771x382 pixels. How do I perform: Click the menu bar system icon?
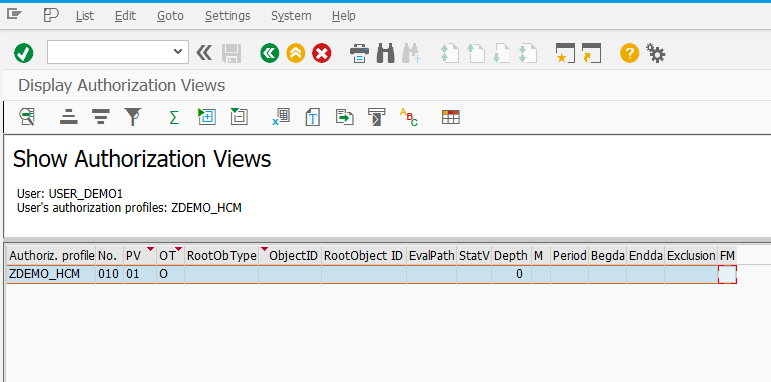pyautogui.click(x=14, y=14)
